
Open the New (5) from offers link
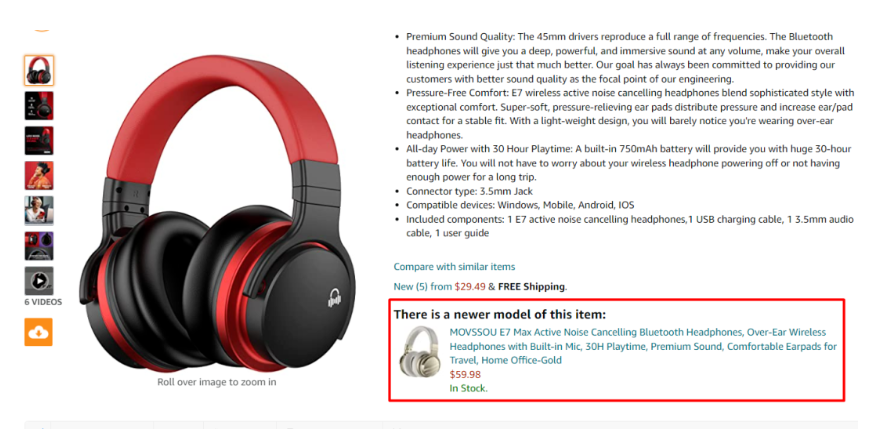(423, 286)
